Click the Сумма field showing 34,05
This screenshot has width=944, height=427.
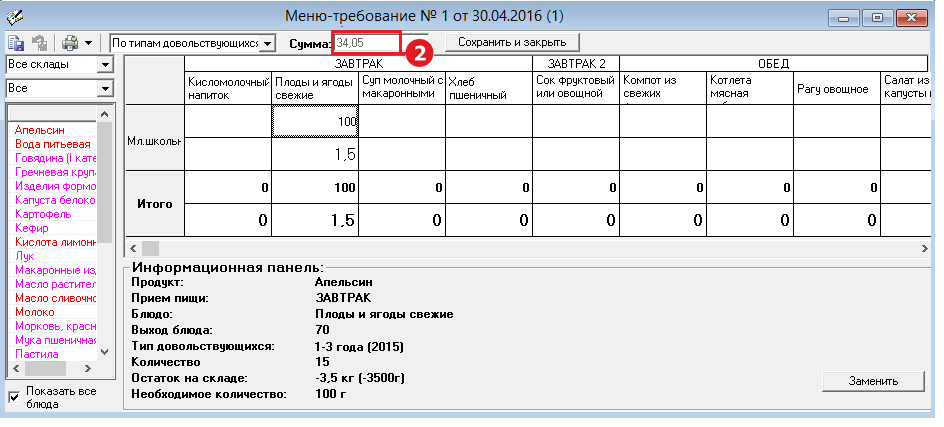(x=366, y=43)
